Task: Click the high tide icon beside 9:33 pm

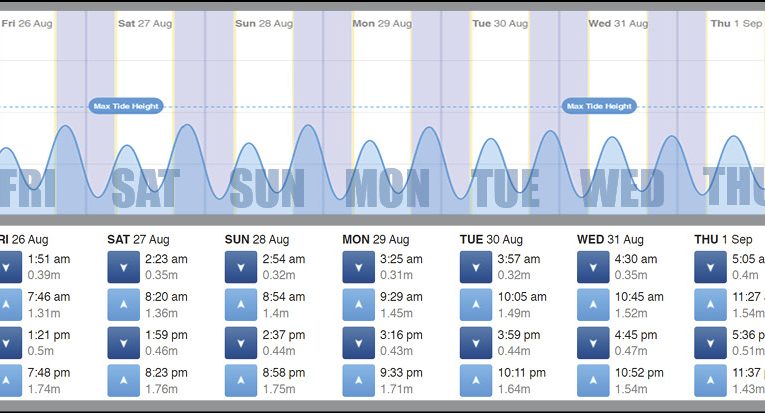Action: click(x=358, y=381)
